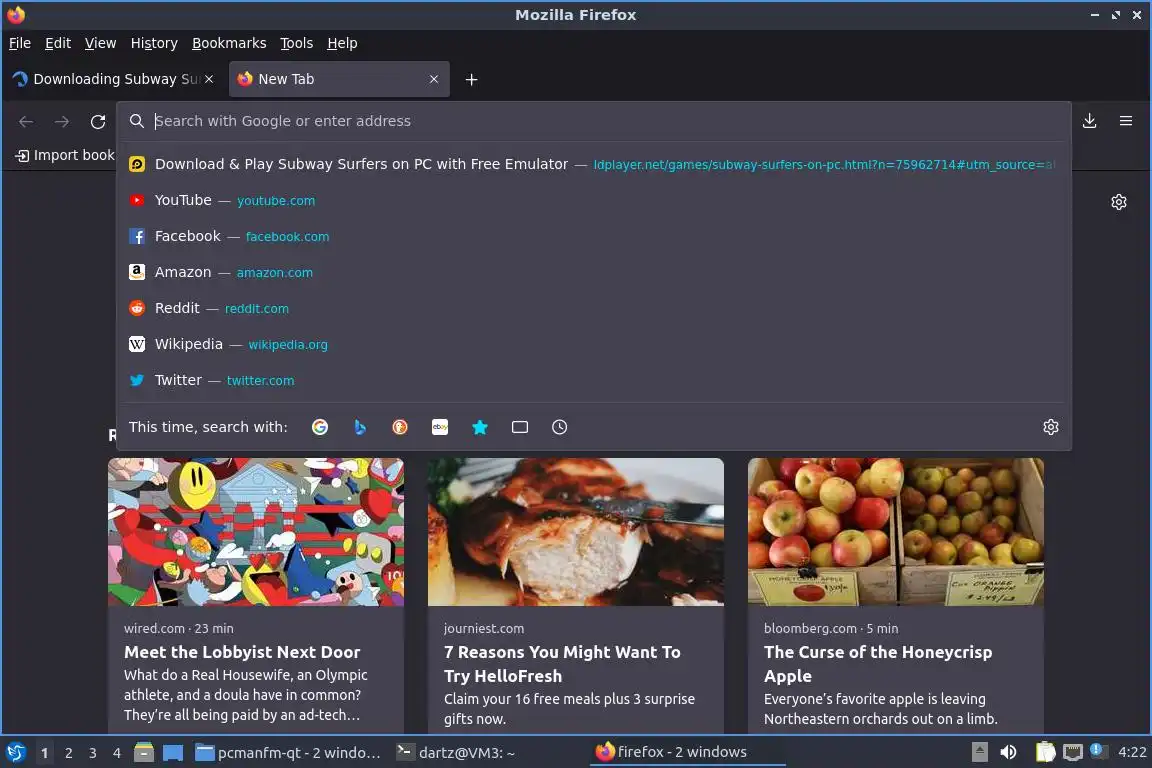This screenshot has height=768, width=1152.
Task: Close the New Tab tab
Action: click(x=433, y=79)
